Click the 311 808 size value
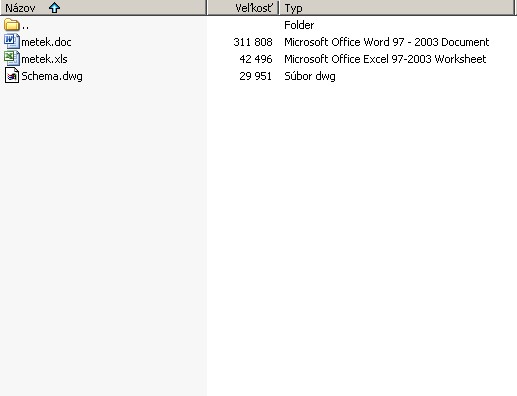This screenshot has height=396, width=517. click(253, 42)
